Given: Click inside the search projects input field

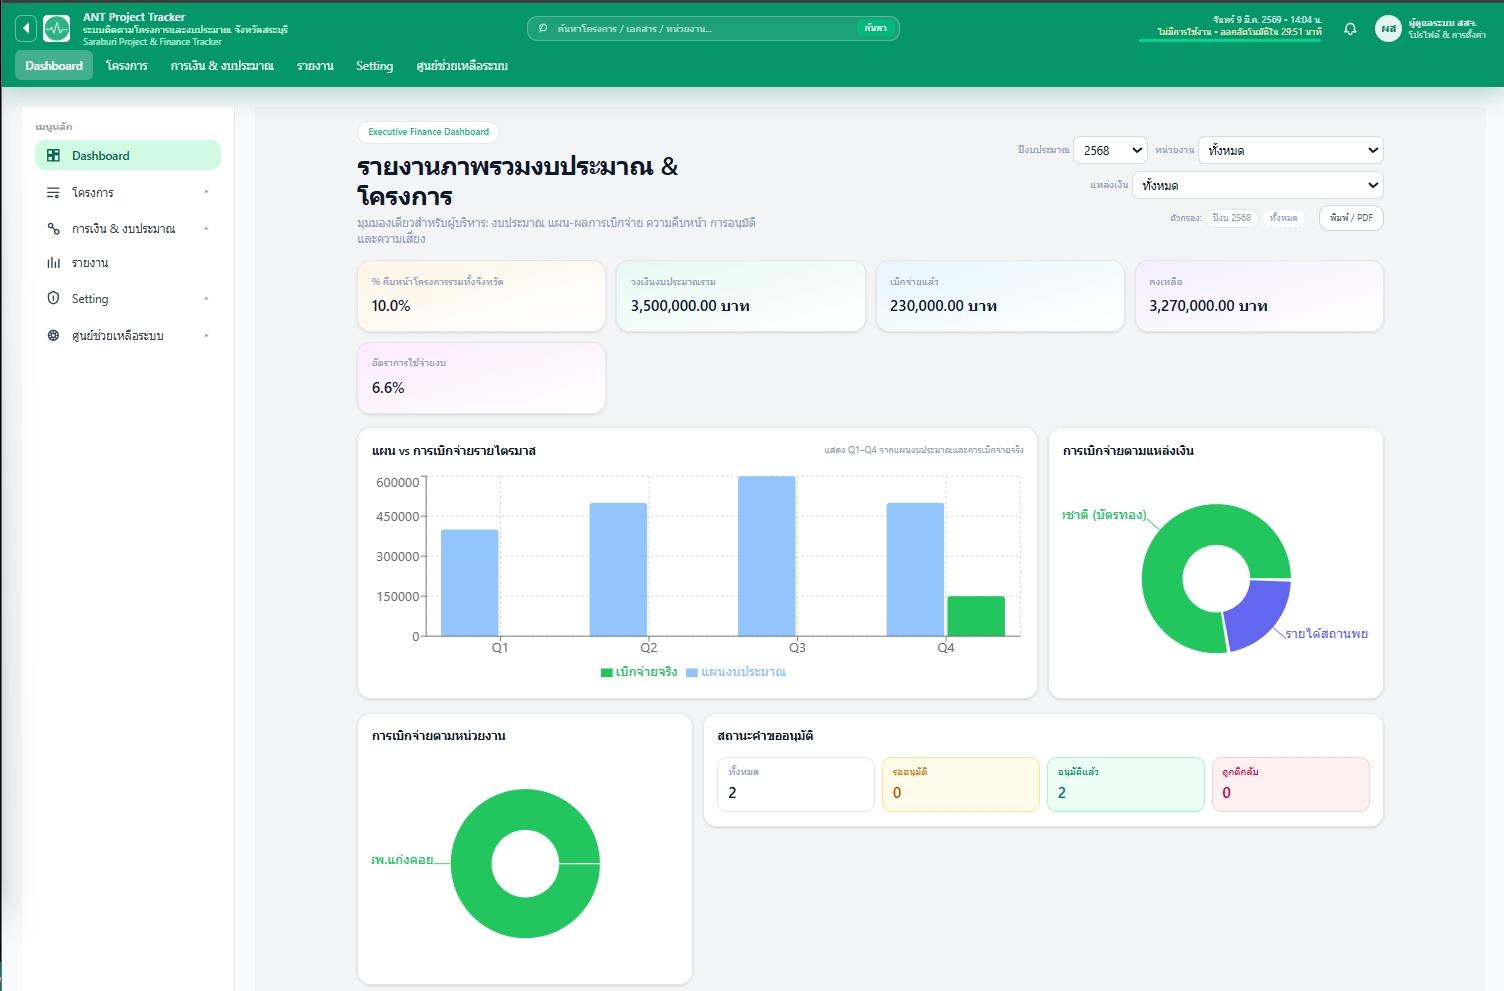Looking at the screenshot, I should click(x=700, y=27).
